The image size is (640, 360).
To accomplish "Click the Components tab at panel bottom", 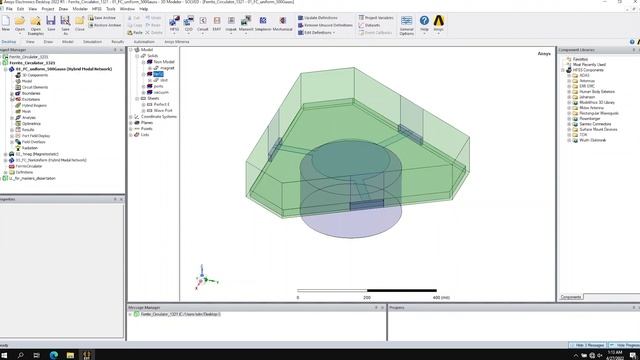I will pos(571,297).
